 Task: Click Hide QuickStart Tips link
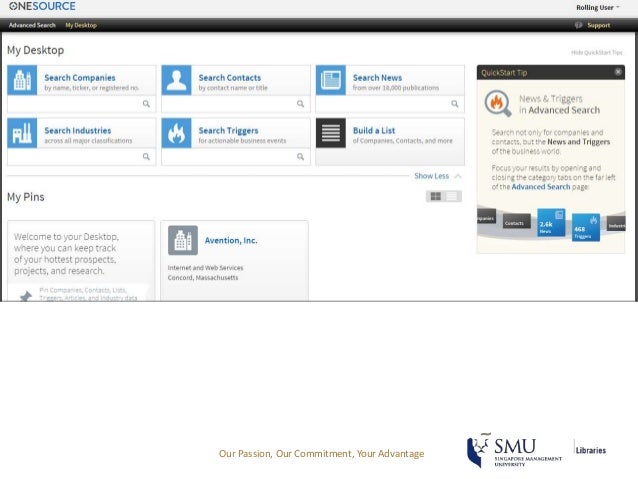tap(596, 52)
